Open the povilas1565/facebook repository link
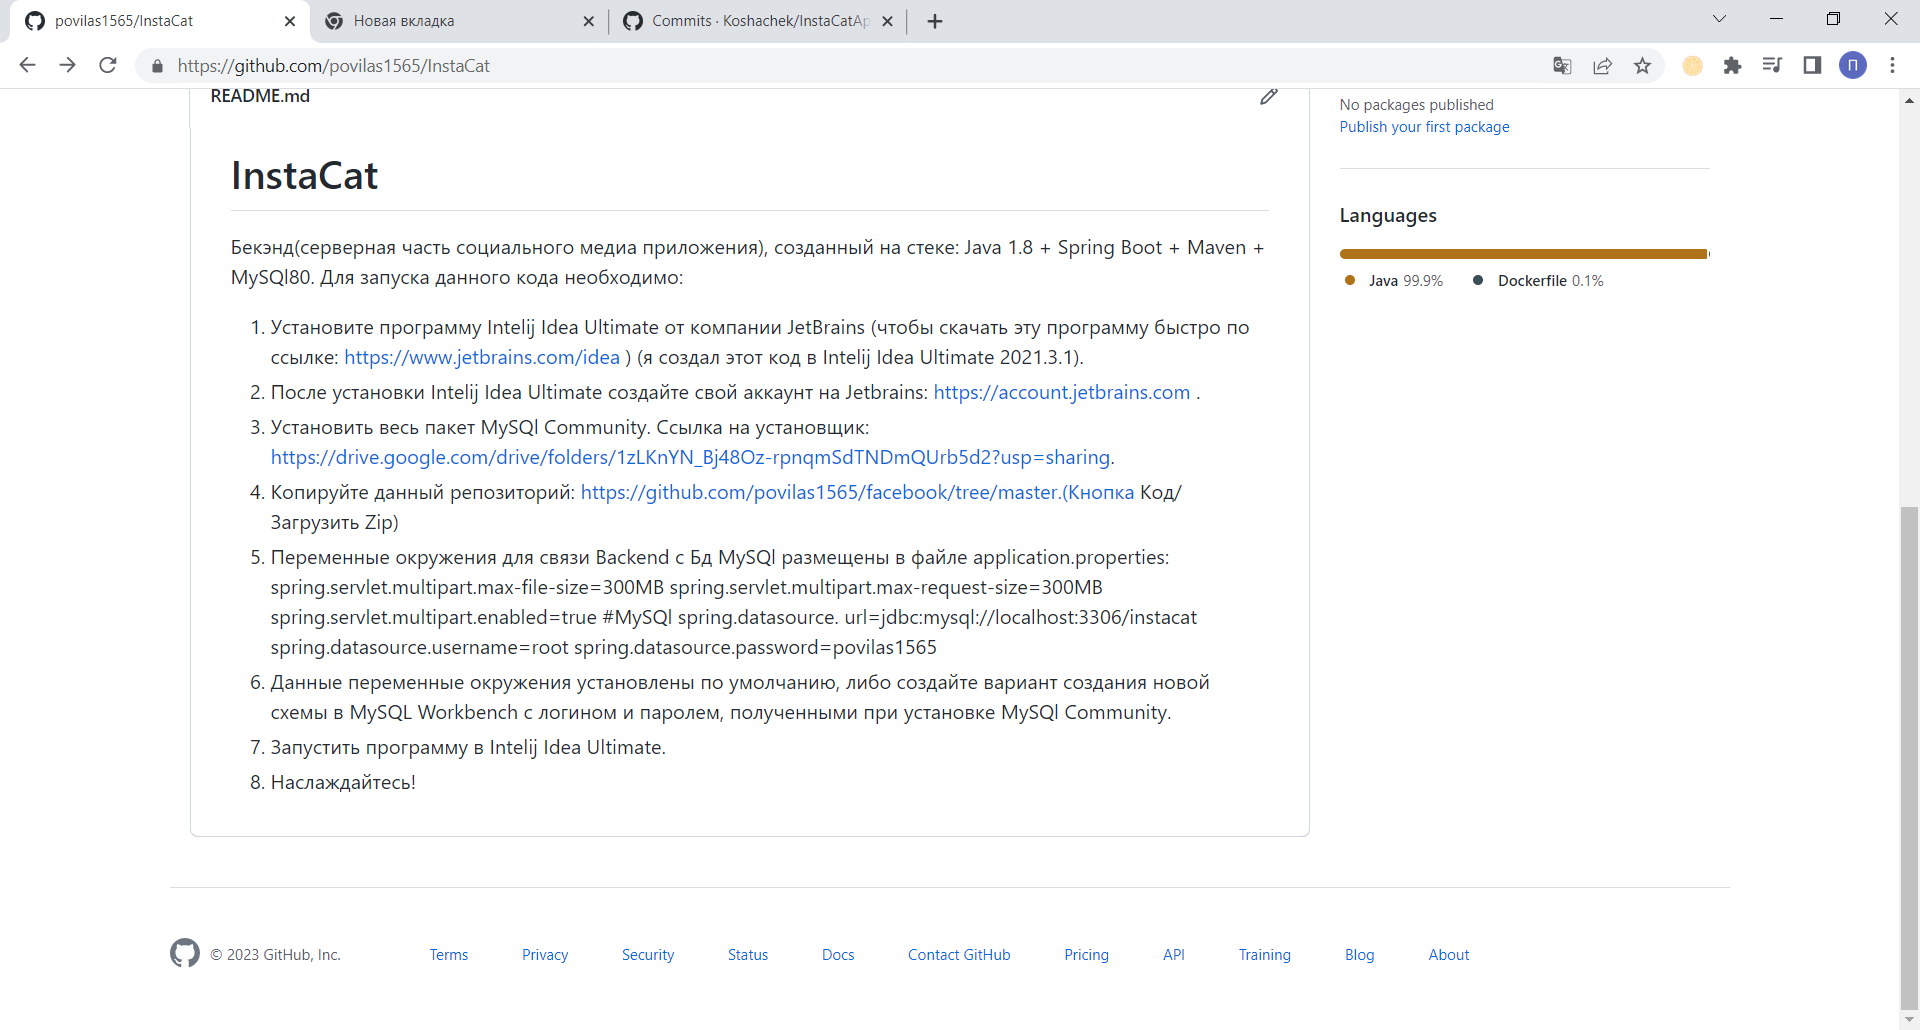The image size is (1920, 1030). tap(857, 492)
